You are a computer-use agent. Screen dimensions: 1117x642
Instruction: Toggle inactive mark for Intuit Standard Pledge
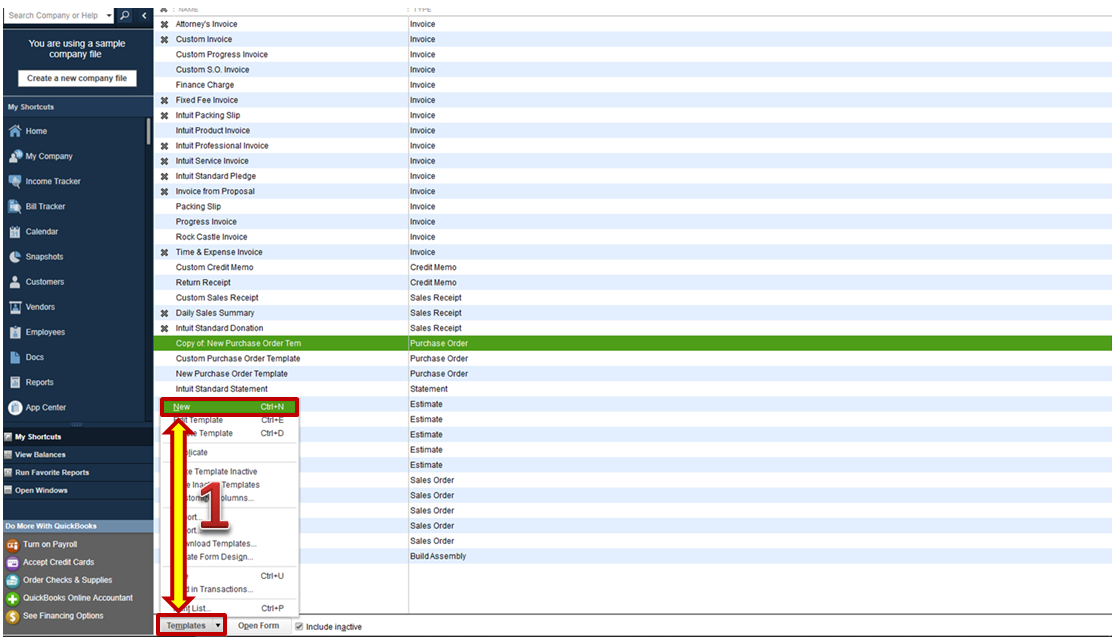click(165, 177)
